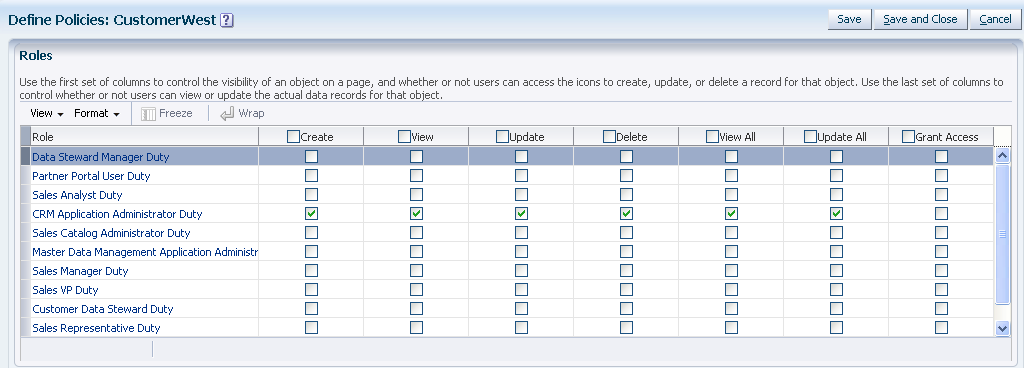Uncheck Delete for CRM Application Administrator Duty
The width and height of the screenshot is (1024, 368).
pos(626,213)
